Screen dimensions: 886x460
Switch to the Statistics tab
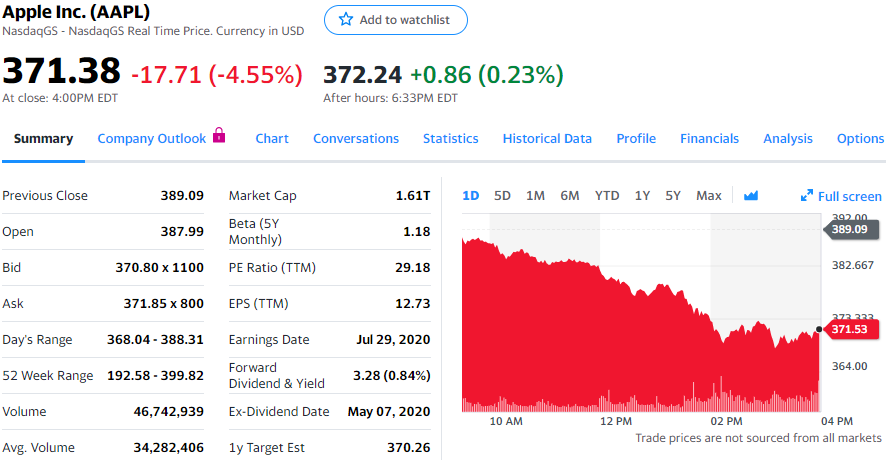coord(450,139)
